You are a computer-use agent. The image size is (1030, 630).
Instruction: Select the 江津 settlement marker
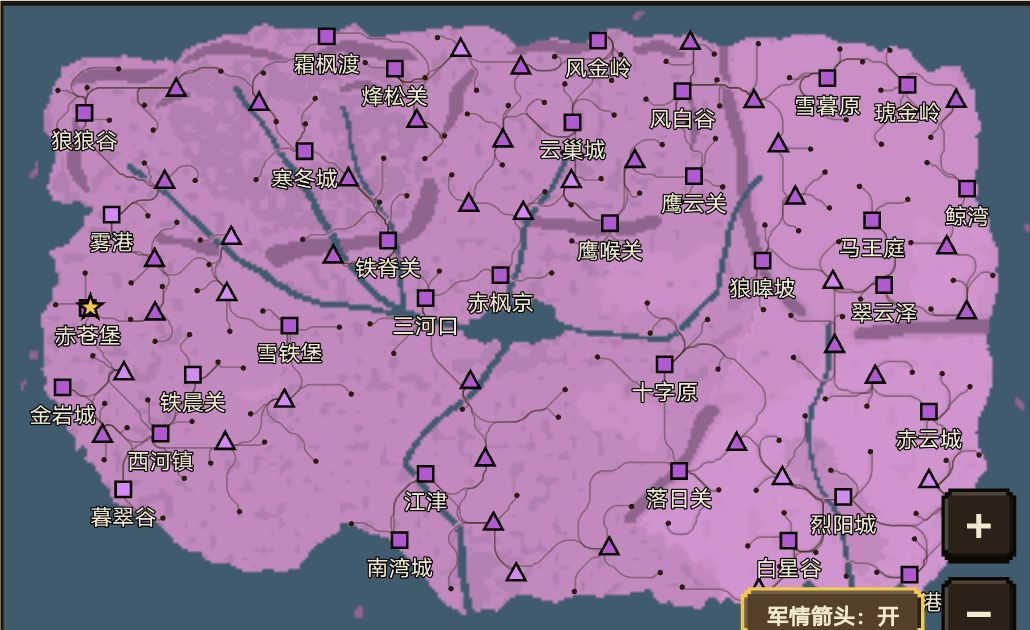(426, 474)
